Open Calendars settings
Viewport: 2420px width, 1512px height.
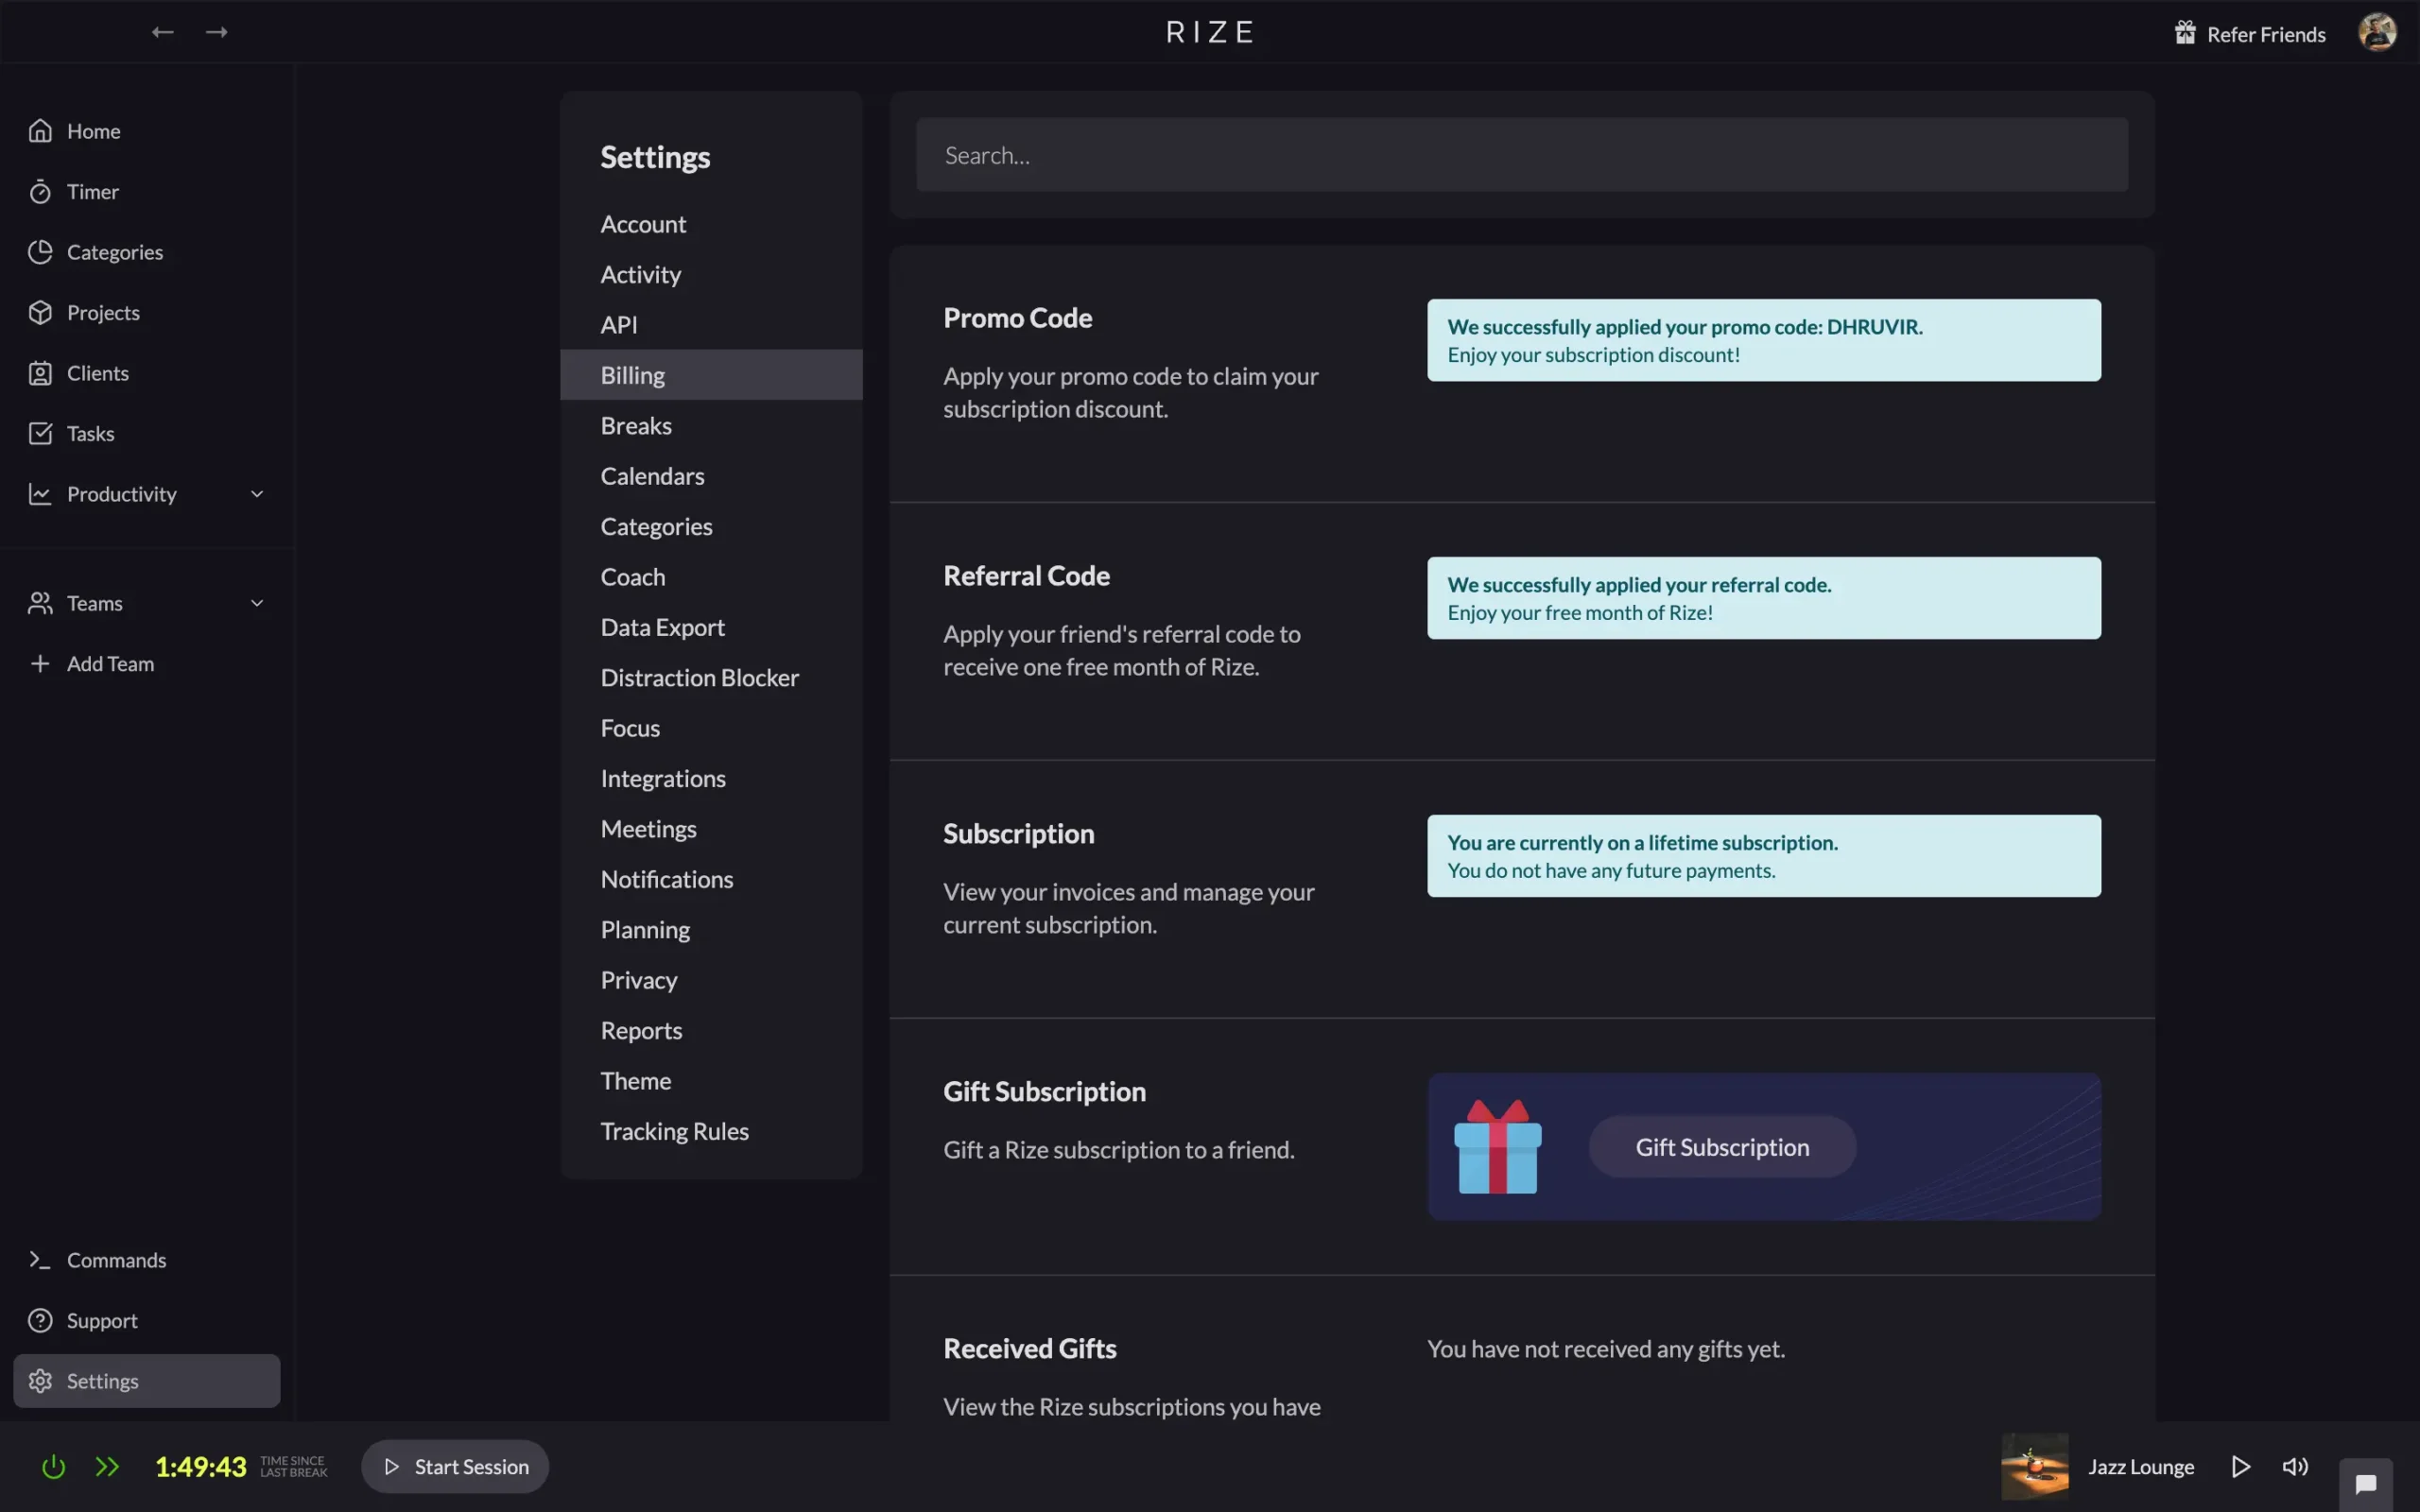tap(652, 476)
